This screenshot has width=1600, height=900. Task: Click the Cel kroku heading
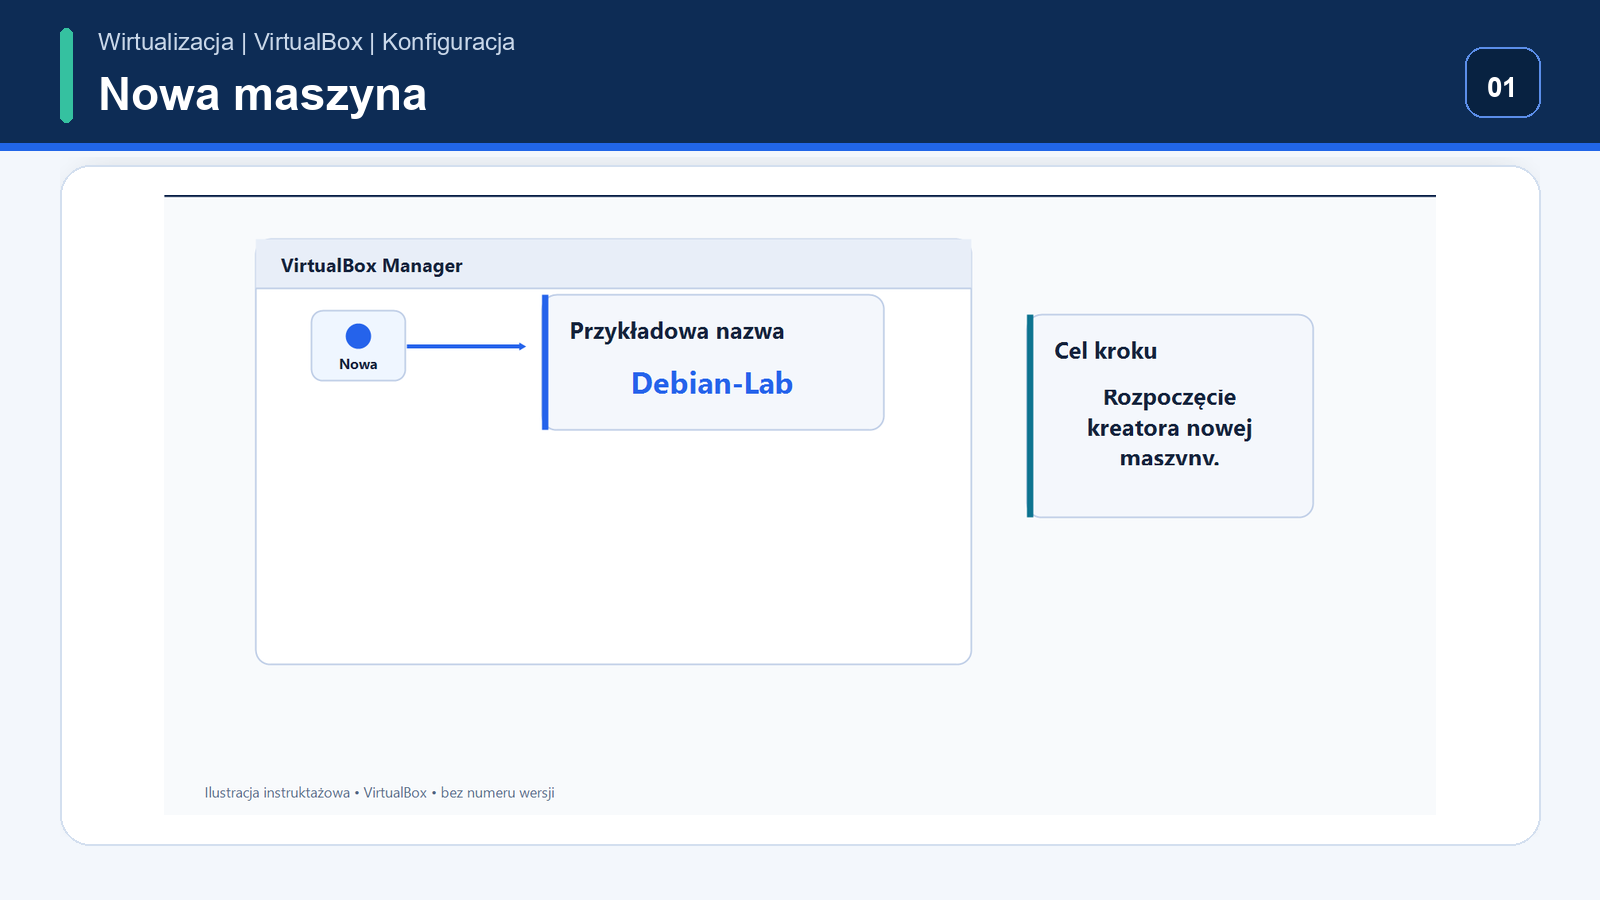(1105, 351)
